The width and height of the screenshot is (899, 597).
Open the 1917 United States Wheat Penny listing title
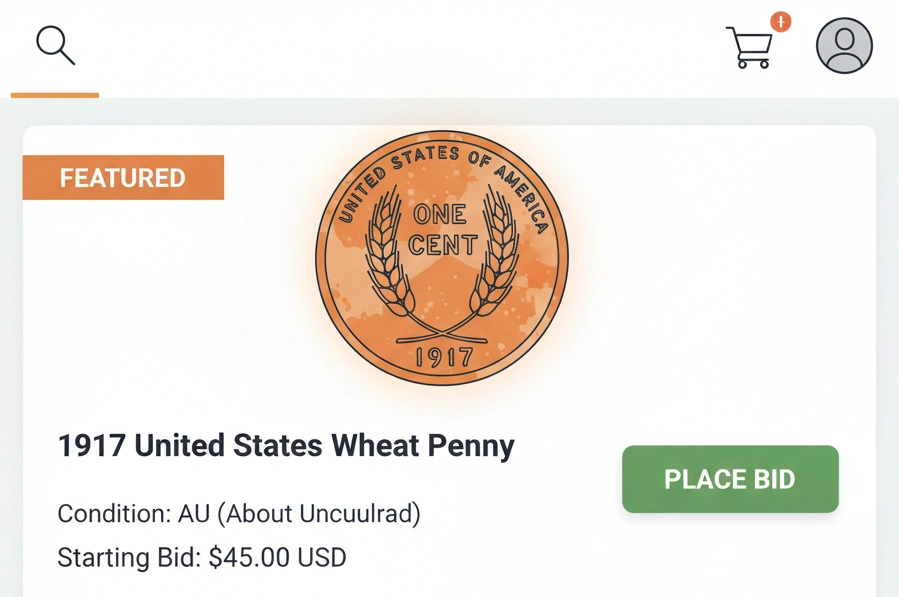[285, 446]
